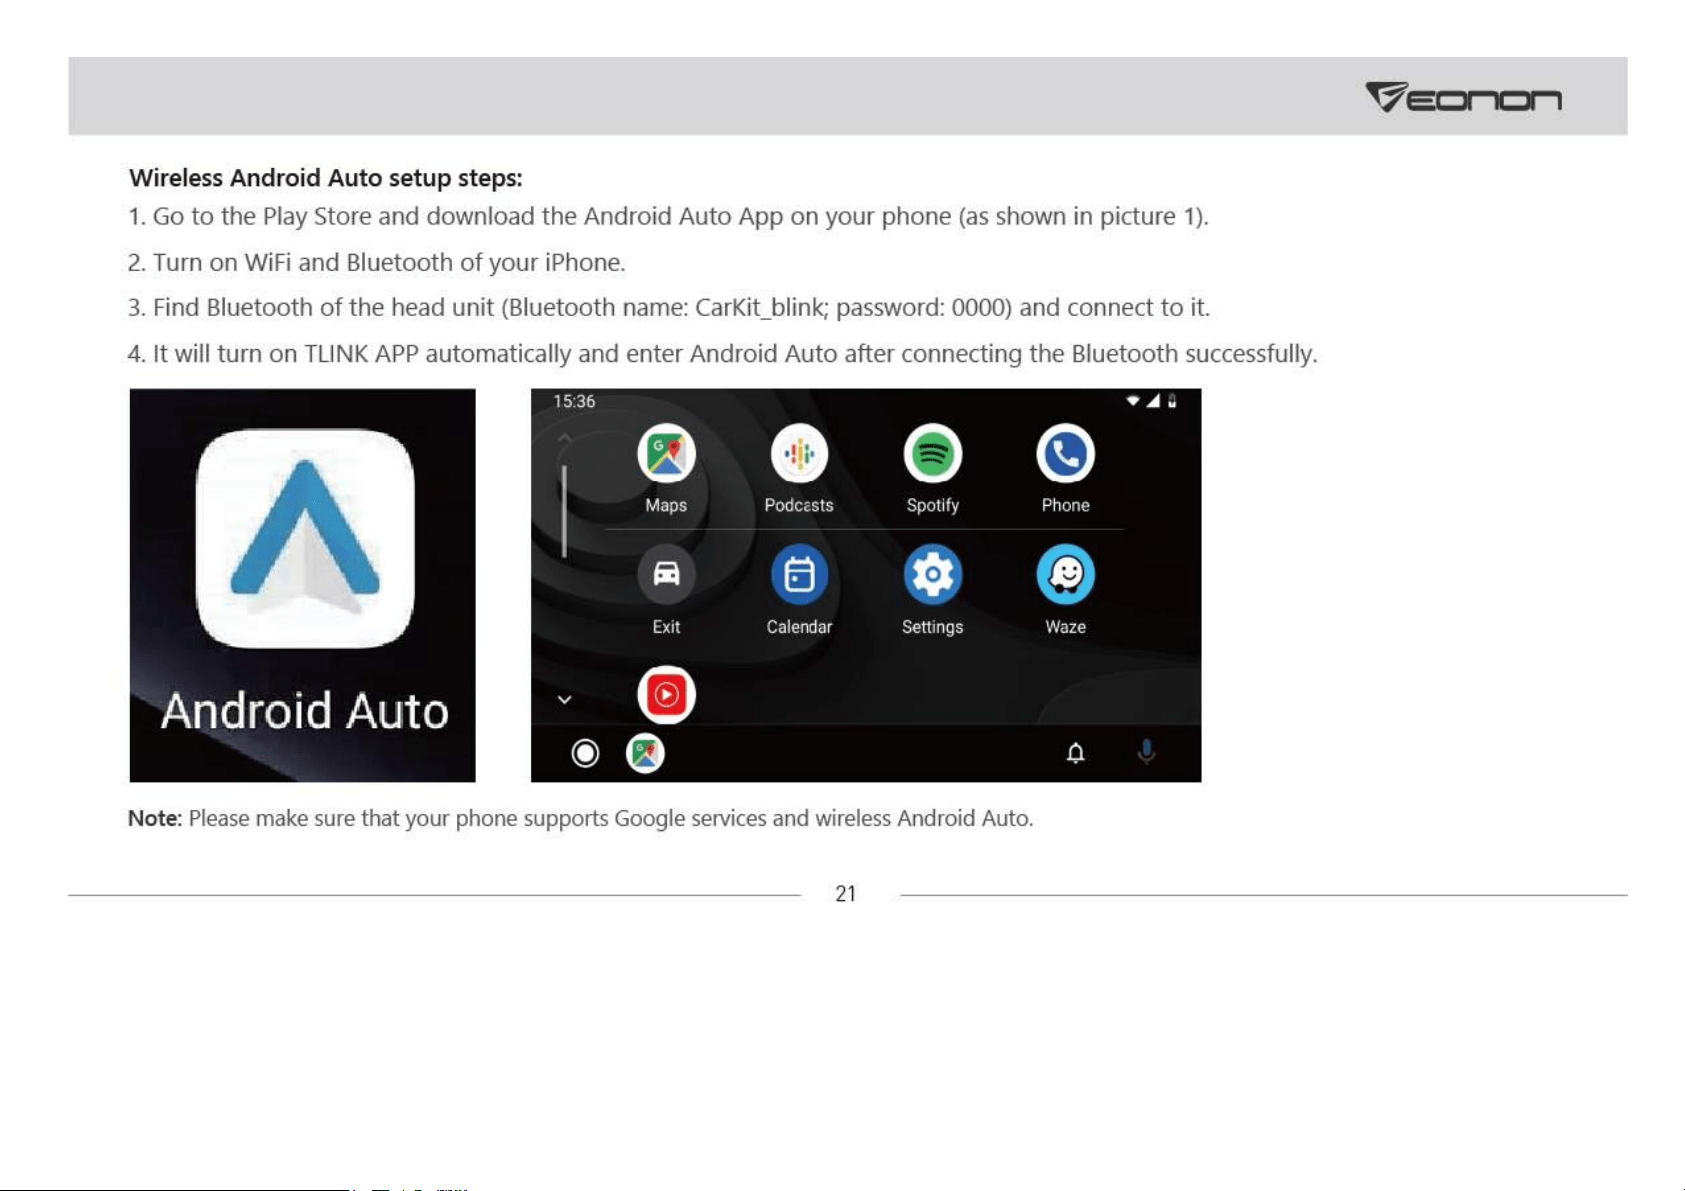Tap the Exit car icon
Image resolution: width=1685 pixels, height=1191 pixels.
666,574
